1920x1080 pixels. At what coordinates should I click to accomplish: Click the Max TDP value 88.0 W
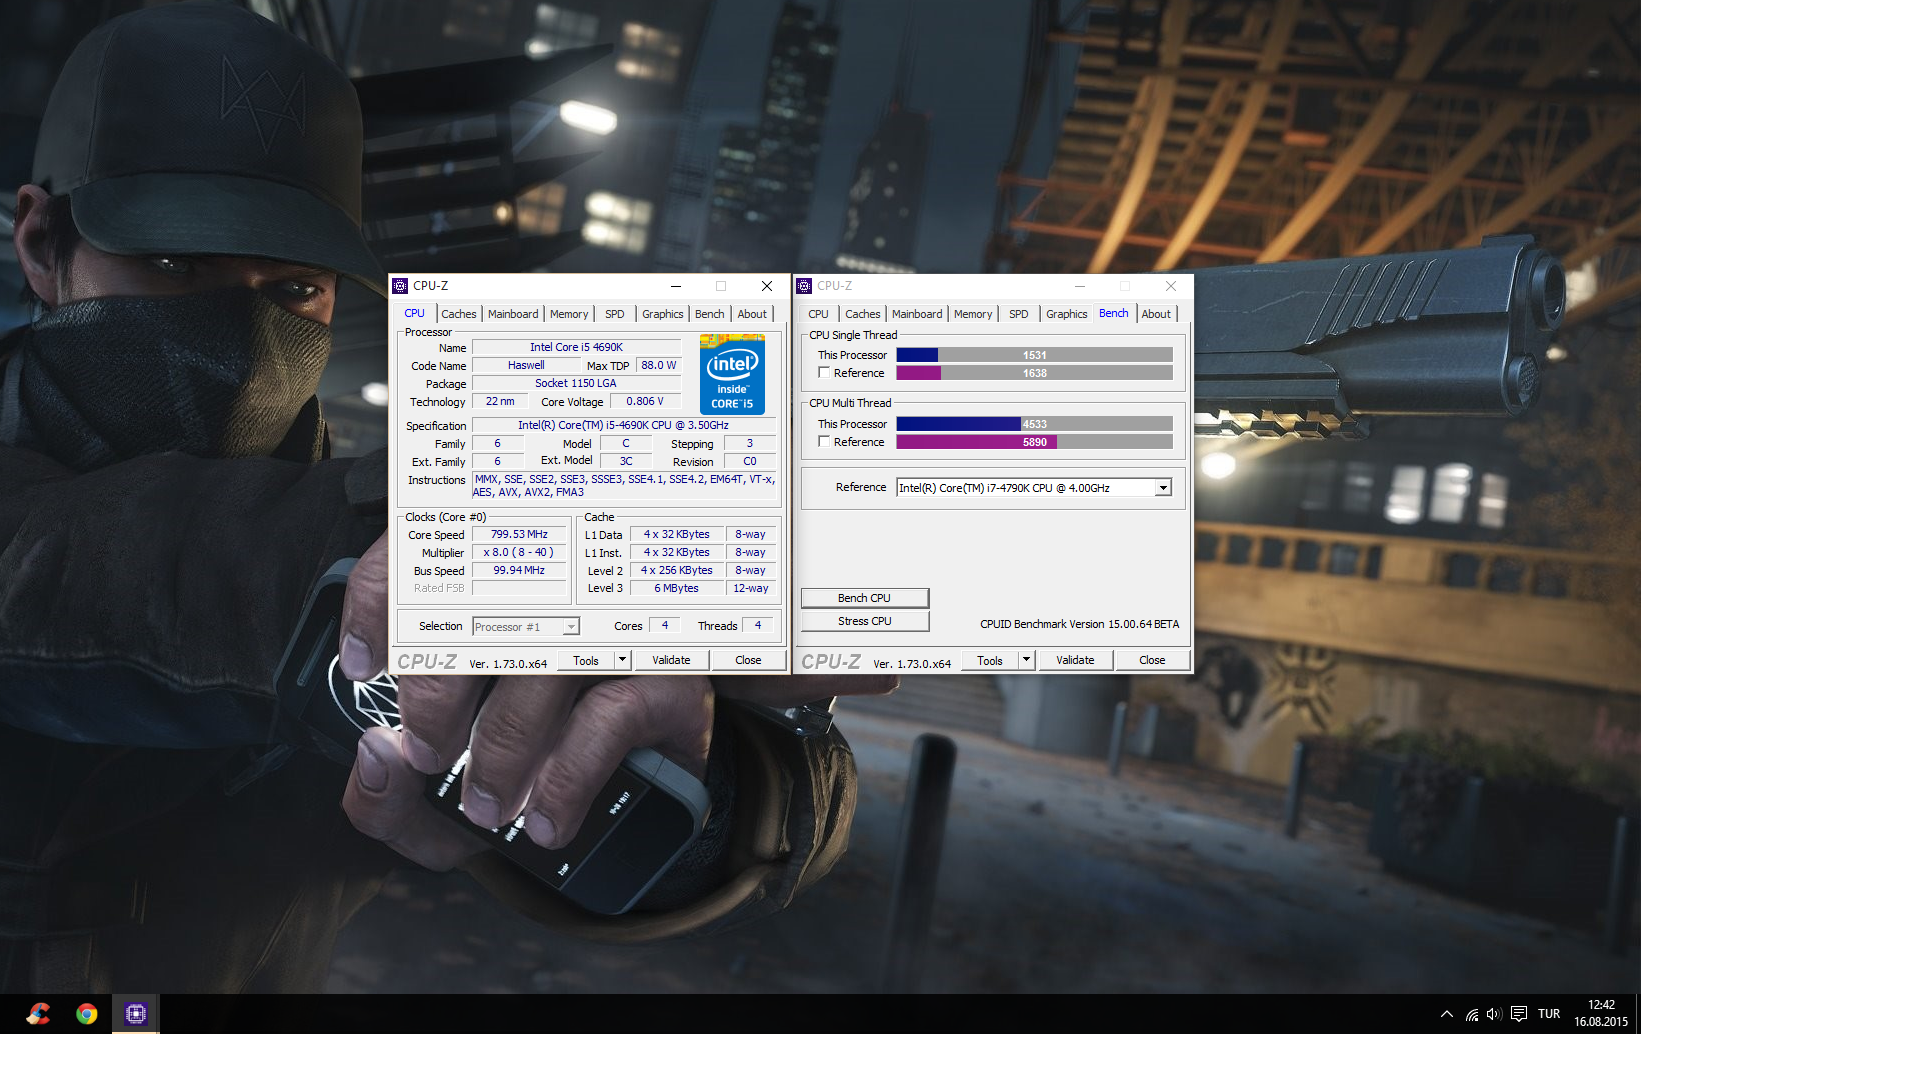pos(659,366)
